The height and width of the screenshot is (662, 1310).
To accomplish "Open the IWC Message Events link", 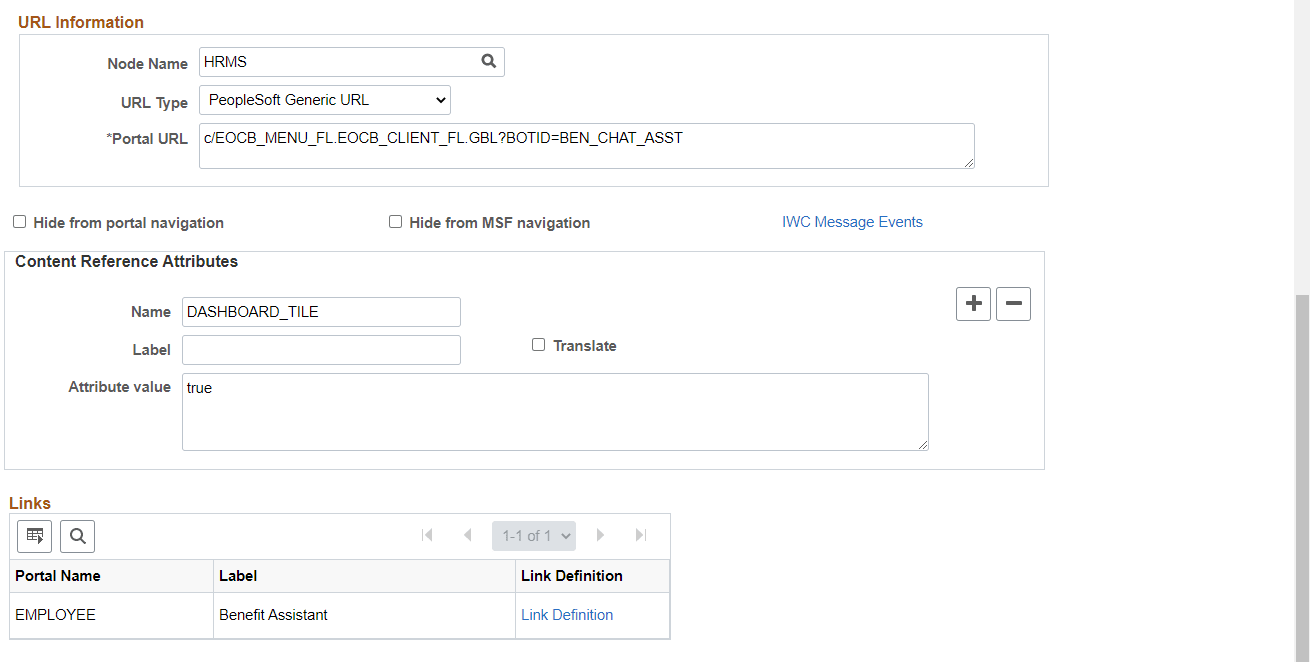I will pos(852,221).
